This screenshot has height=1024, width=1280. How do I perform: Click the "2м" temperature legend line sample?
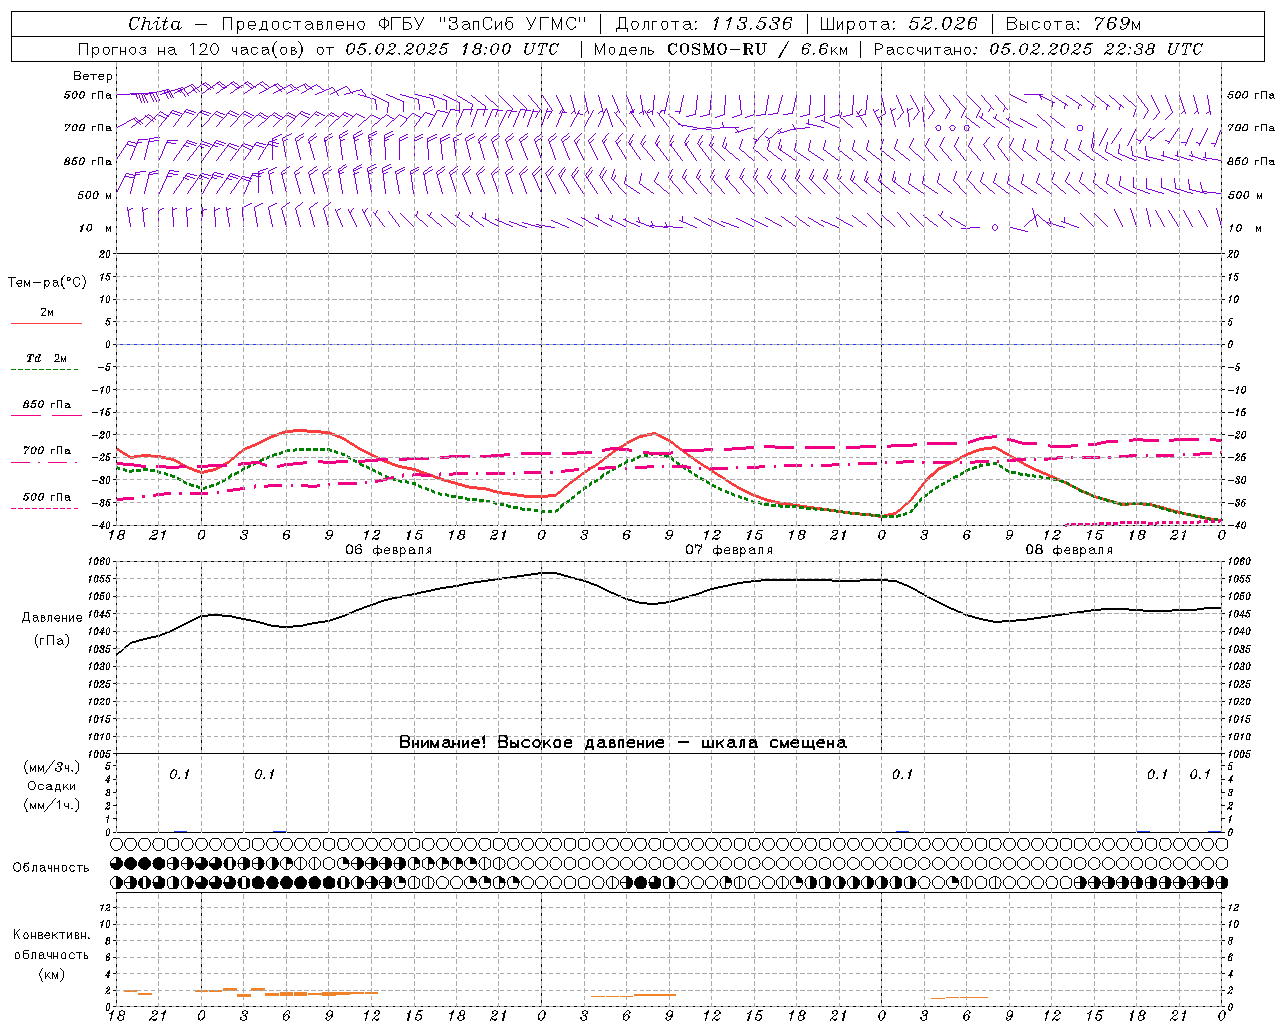tap(46, 323)
